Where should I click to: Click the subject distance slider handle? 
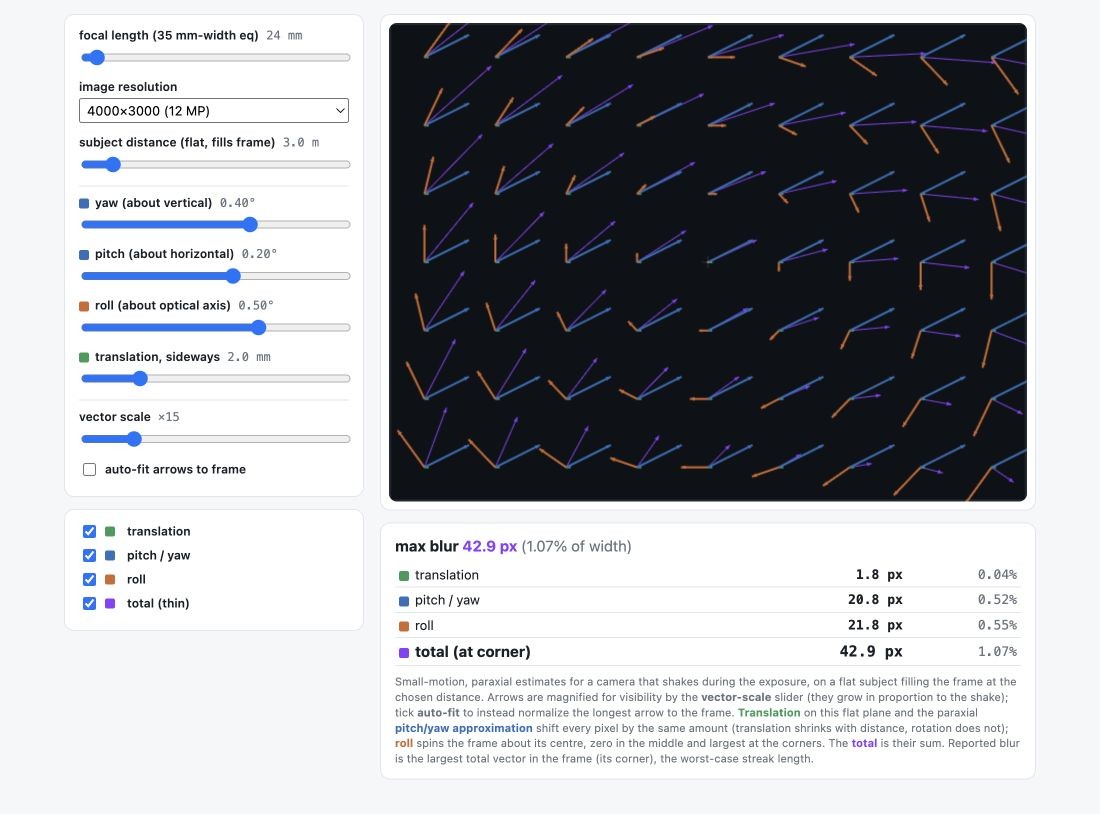point(113,165)
